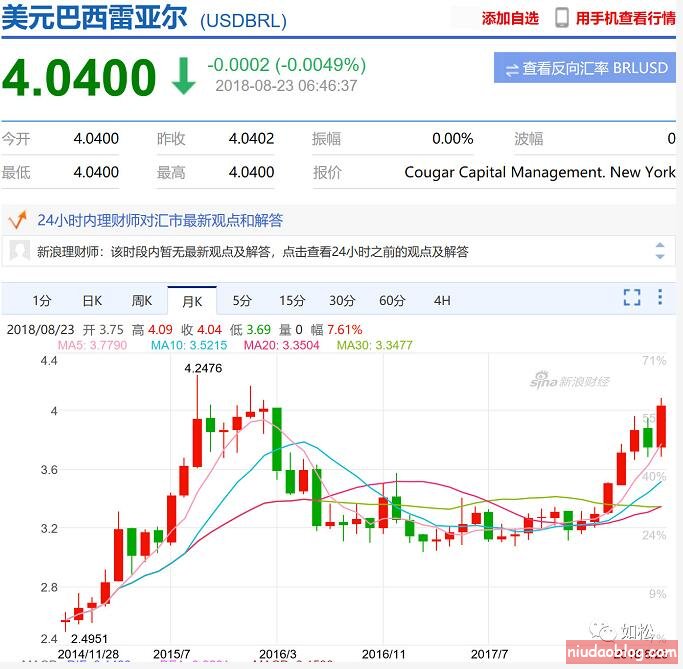Switch chart to 5分 interval
The height and width of the screenshot is (669, 683).
click(x=242, y=300)
